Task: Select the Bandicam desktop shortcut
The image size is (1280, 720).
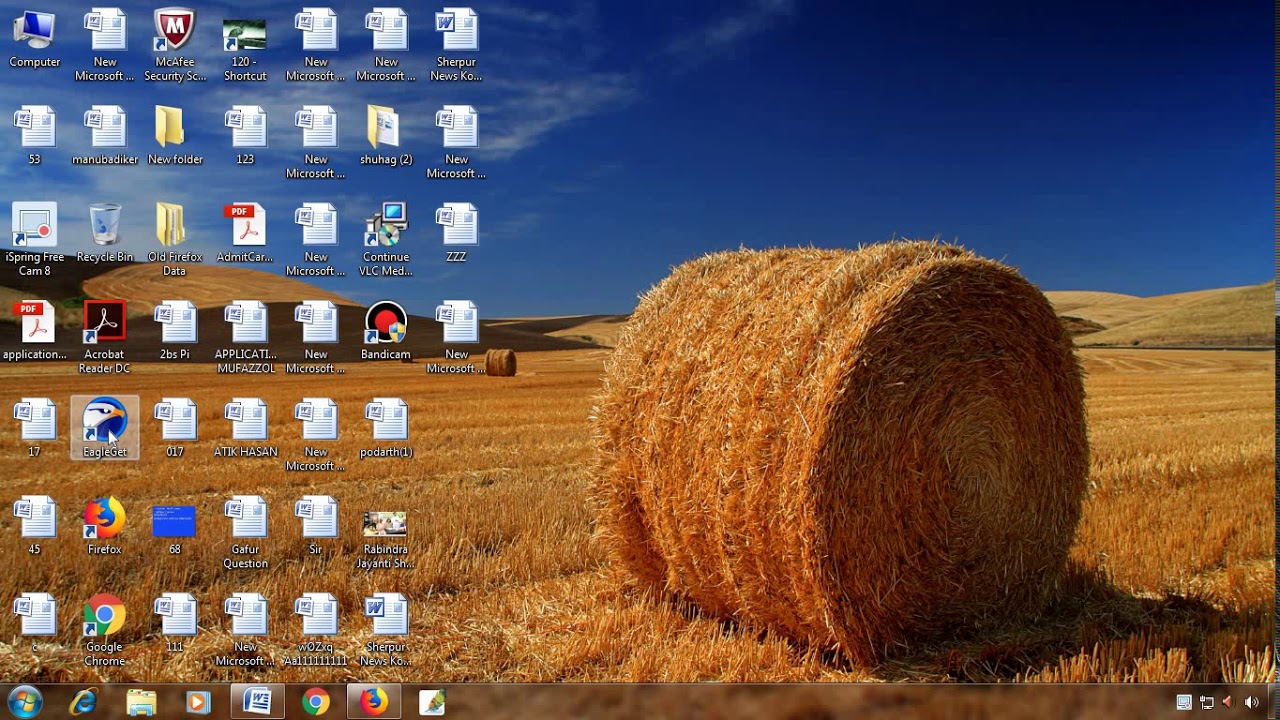Action: (386, 325)
